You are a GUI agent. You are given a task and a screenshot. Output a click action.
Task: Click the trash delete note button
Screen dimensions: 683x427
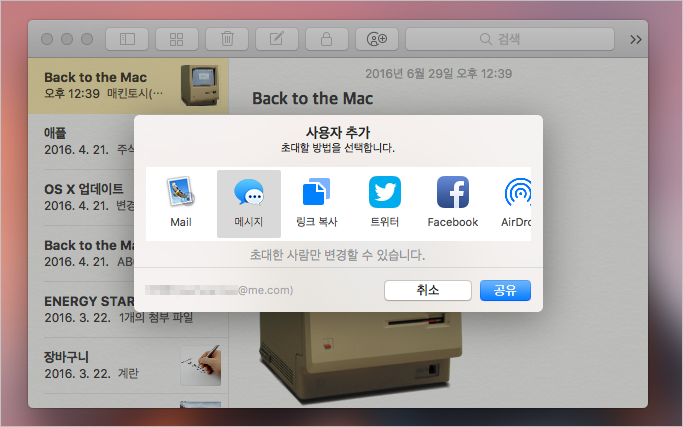227,39
